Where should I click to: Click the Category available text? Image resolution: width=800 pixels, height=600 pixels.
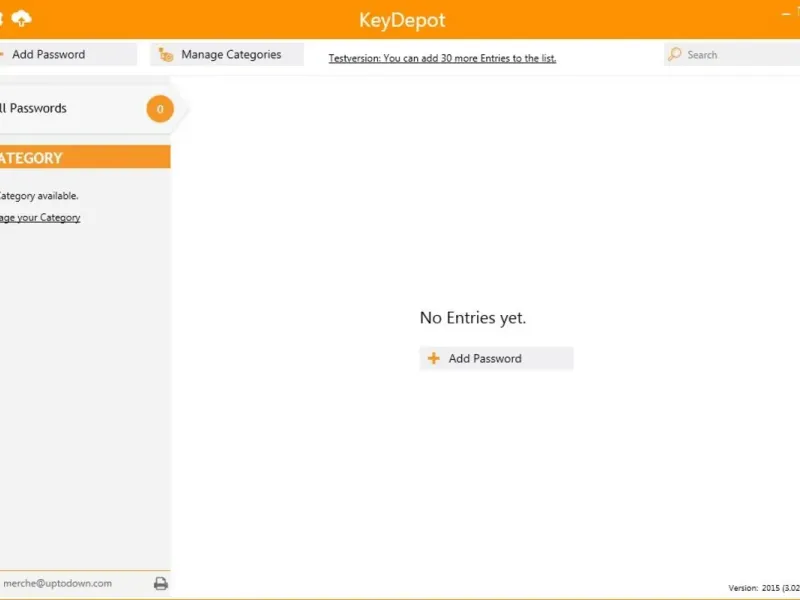[39, 196]
